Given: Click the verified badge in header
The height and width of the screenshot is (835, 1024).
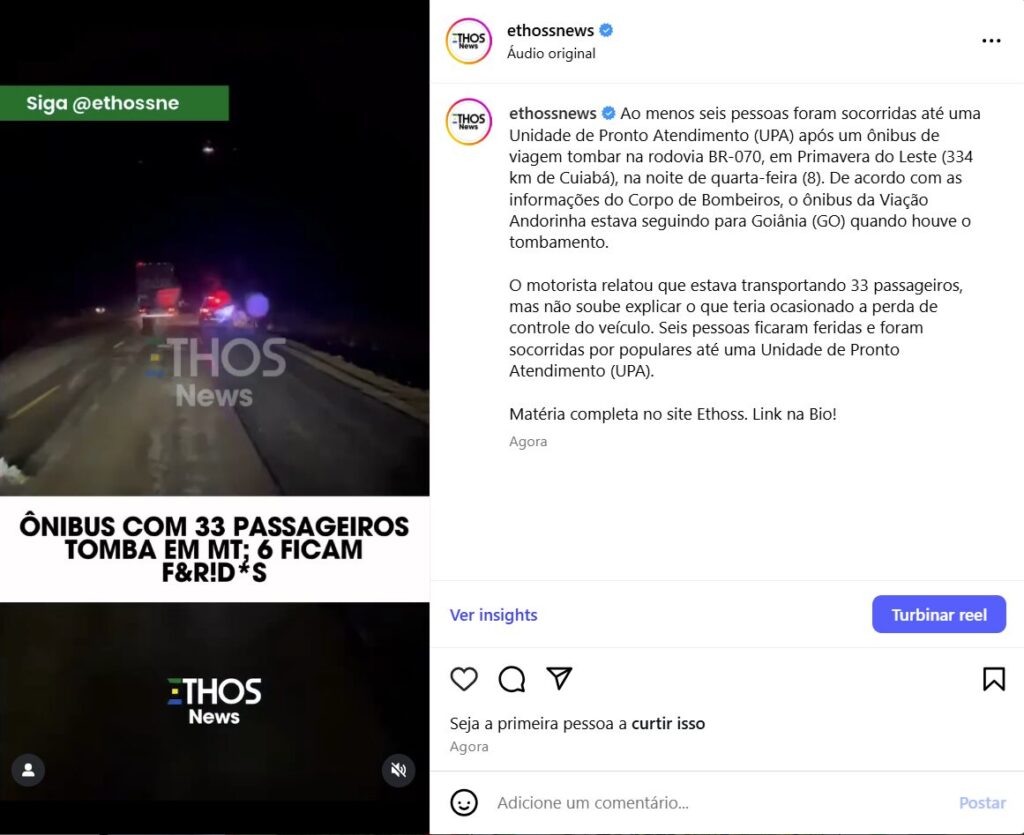Looking at the screenshot, I should tap(606, 30).
